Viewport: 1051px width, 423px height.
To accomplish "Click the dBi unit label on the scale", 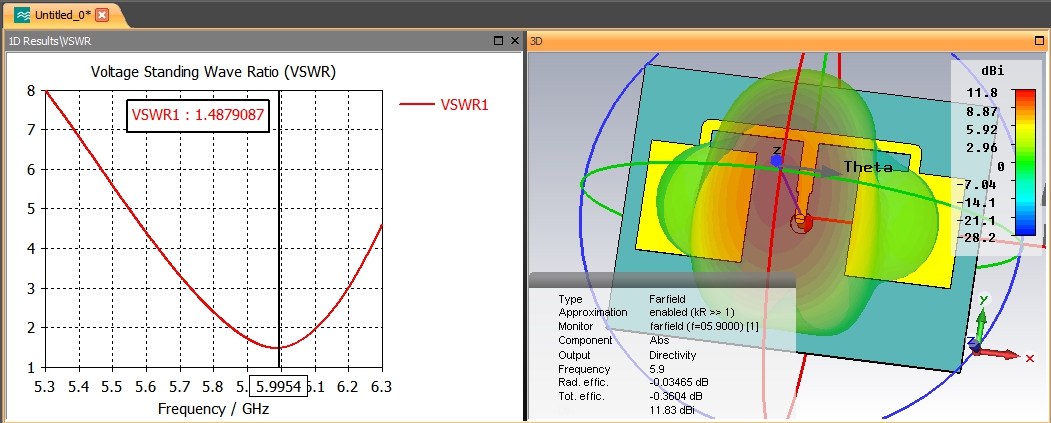I will [x=993, y=71].
